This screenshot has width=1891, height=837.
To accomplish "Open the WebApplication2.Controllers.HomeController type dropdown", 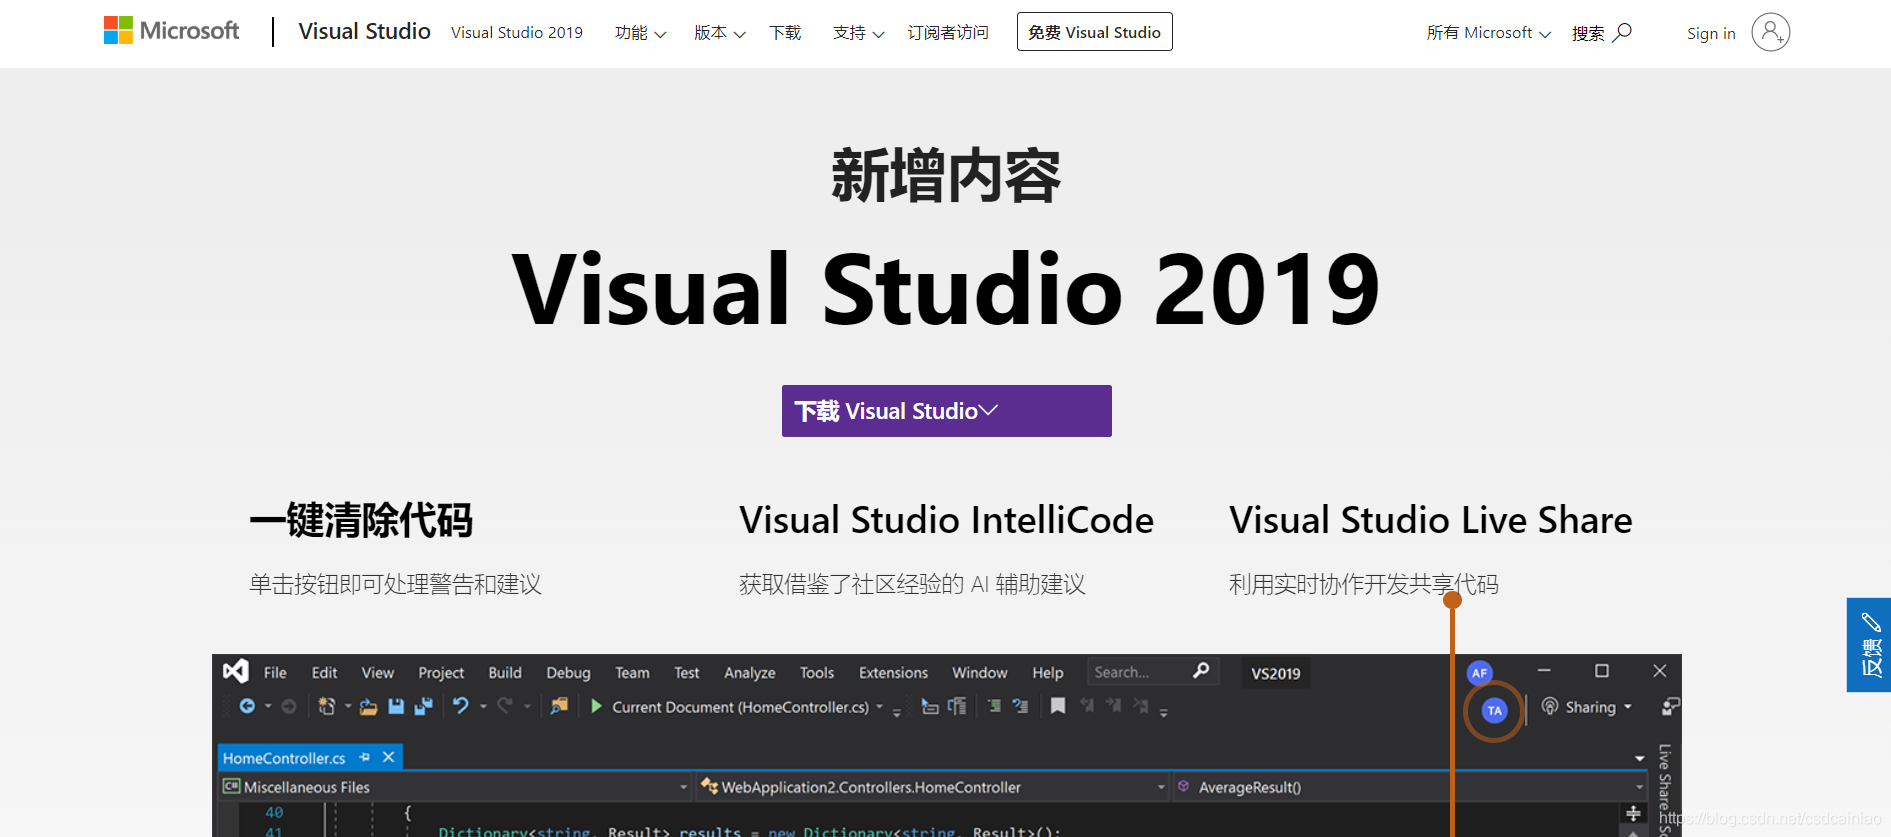I will click(933, 787).
